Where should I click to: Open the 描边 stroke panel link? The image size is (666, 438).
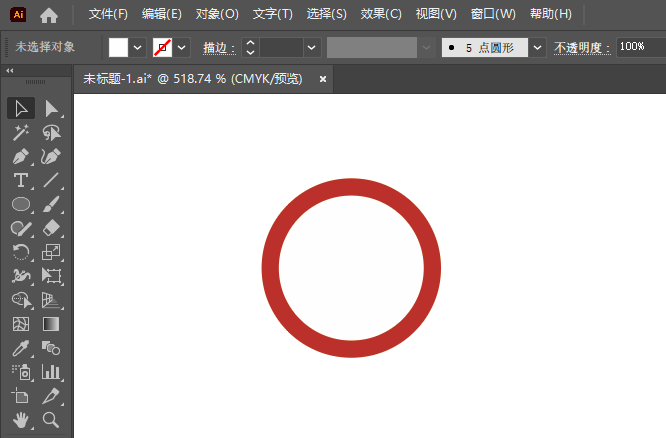coord(219,48)
